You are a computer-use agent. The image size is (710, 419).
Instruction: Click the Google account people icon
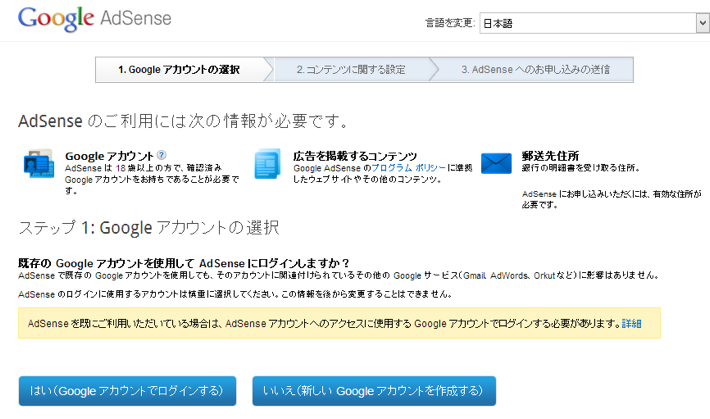point(38,164)
